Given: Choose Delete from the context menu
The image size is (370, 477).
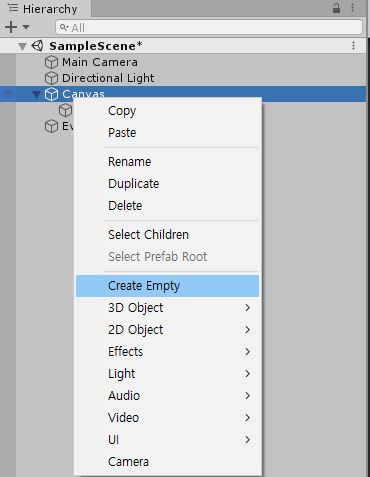Looking at the screenshot, I should click(x=168, y=206).
